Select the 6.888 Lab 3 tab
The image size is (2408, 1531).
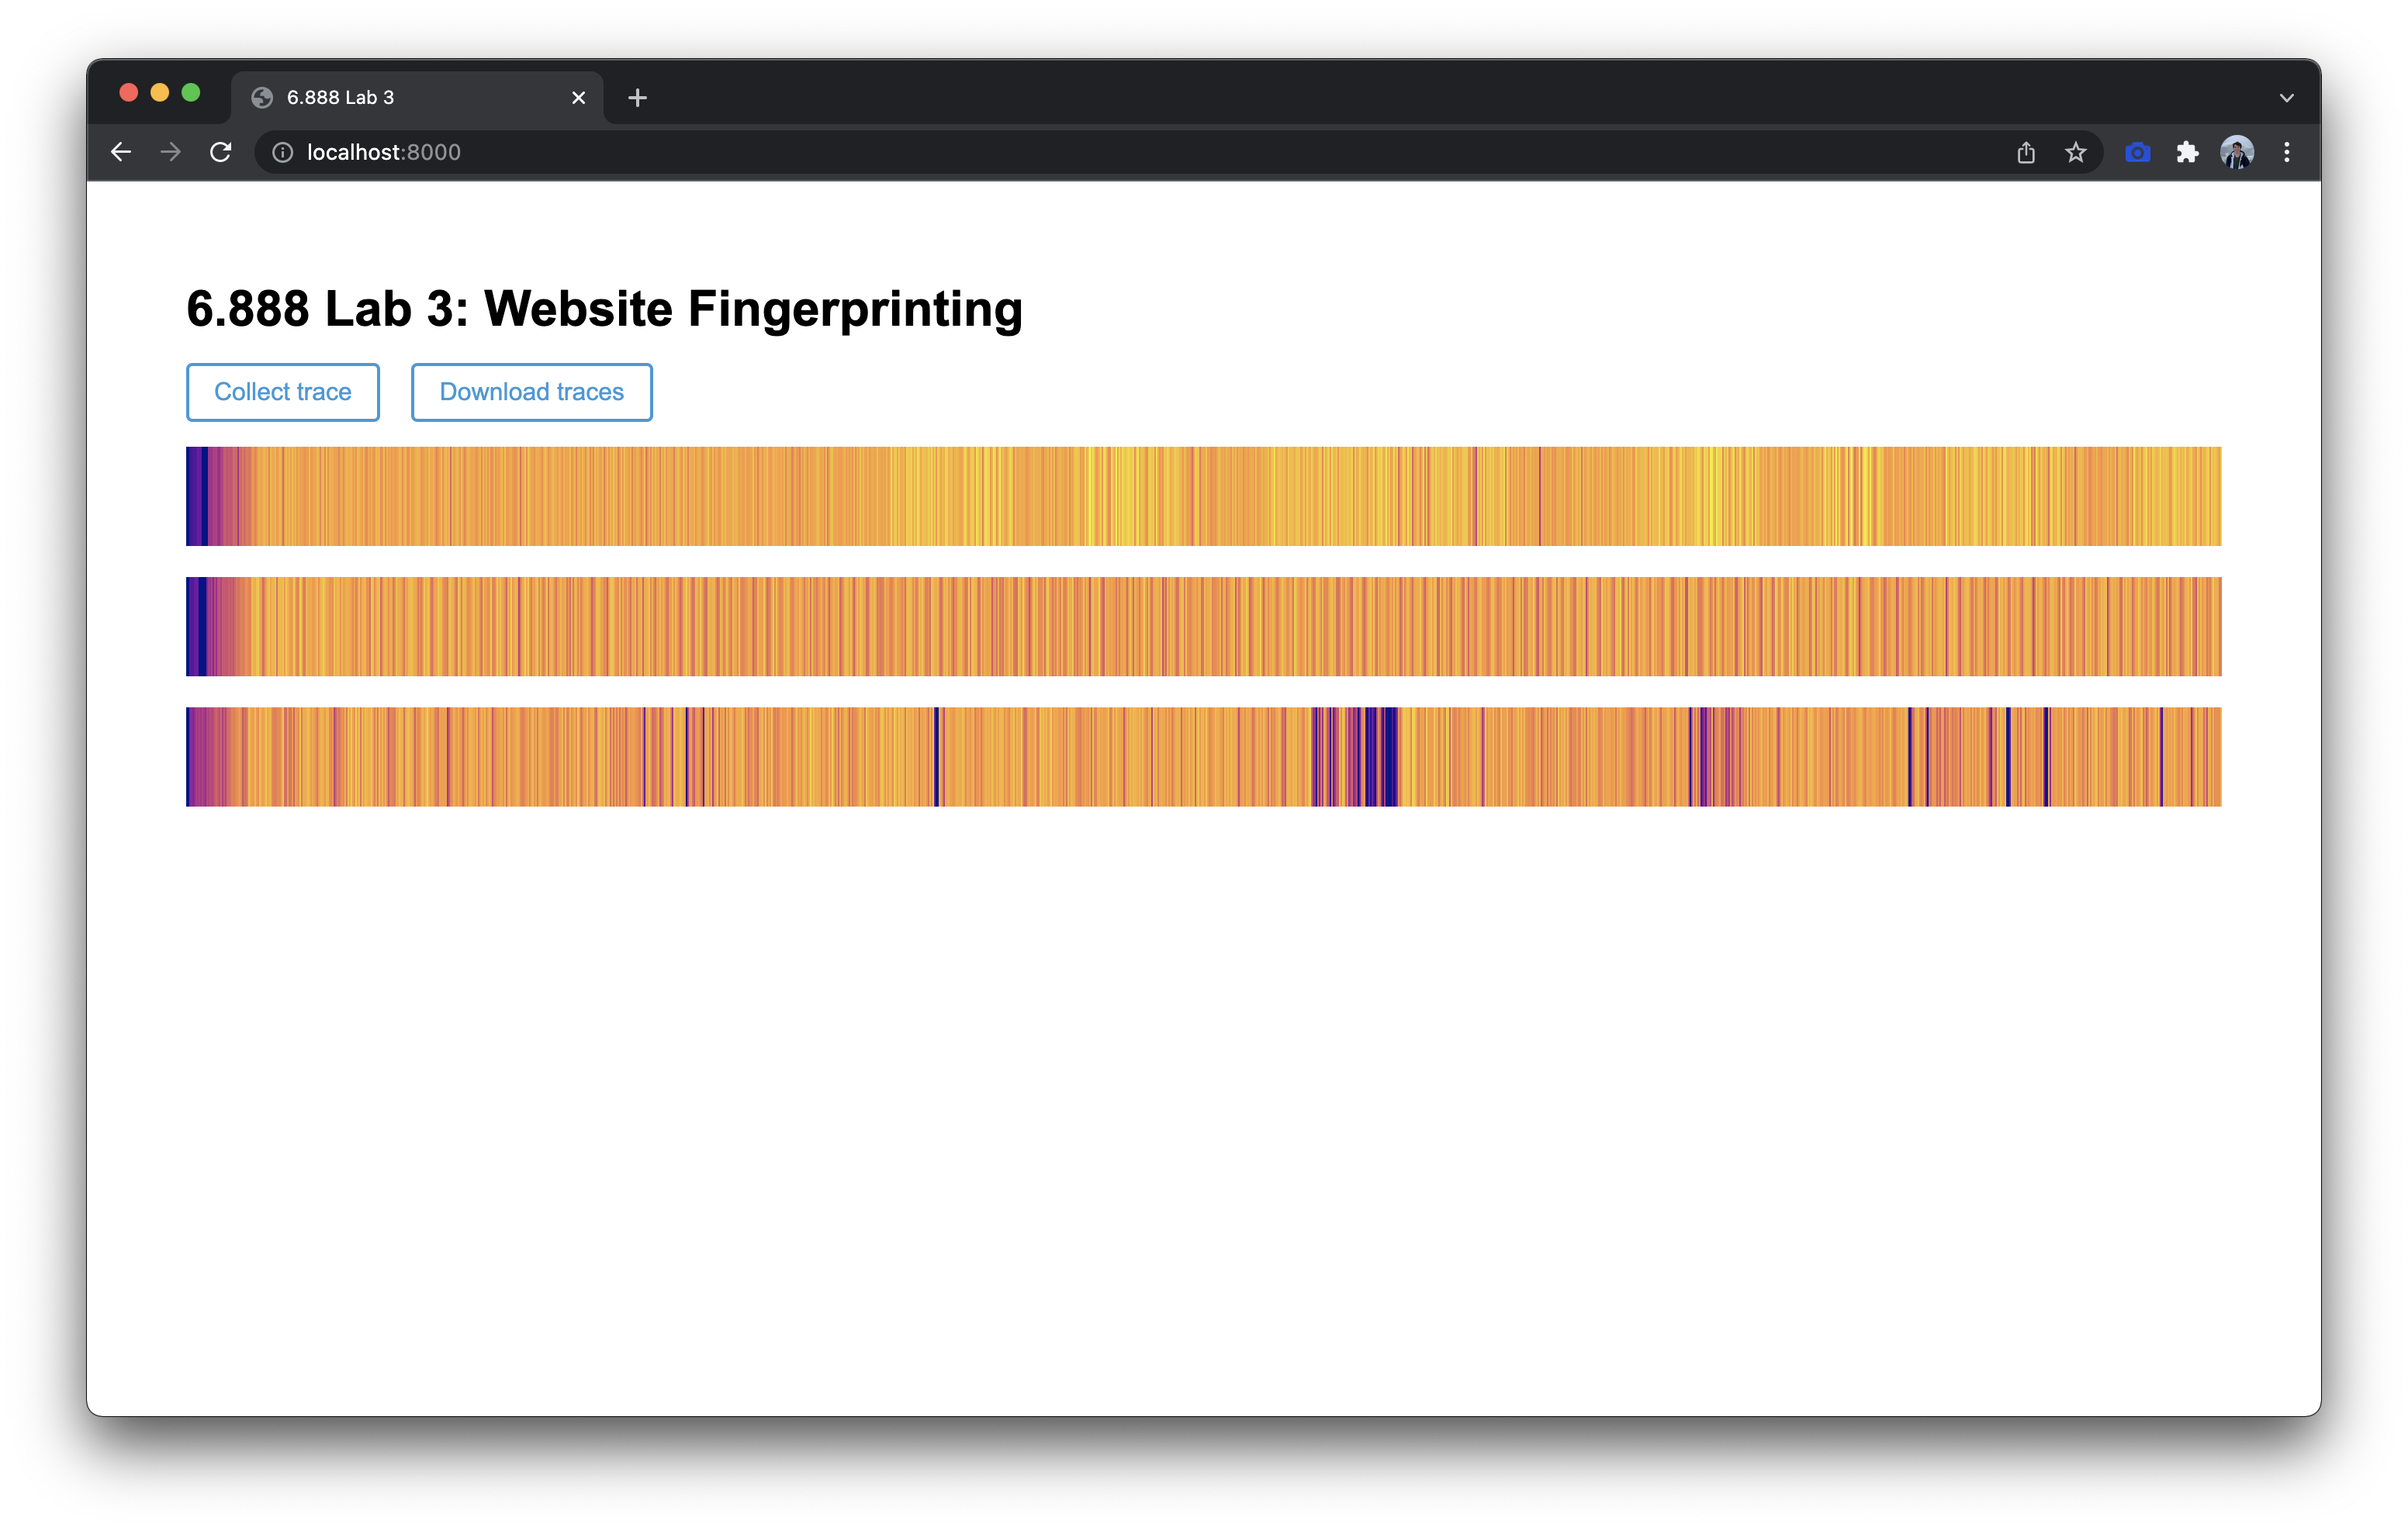point(400,98)
